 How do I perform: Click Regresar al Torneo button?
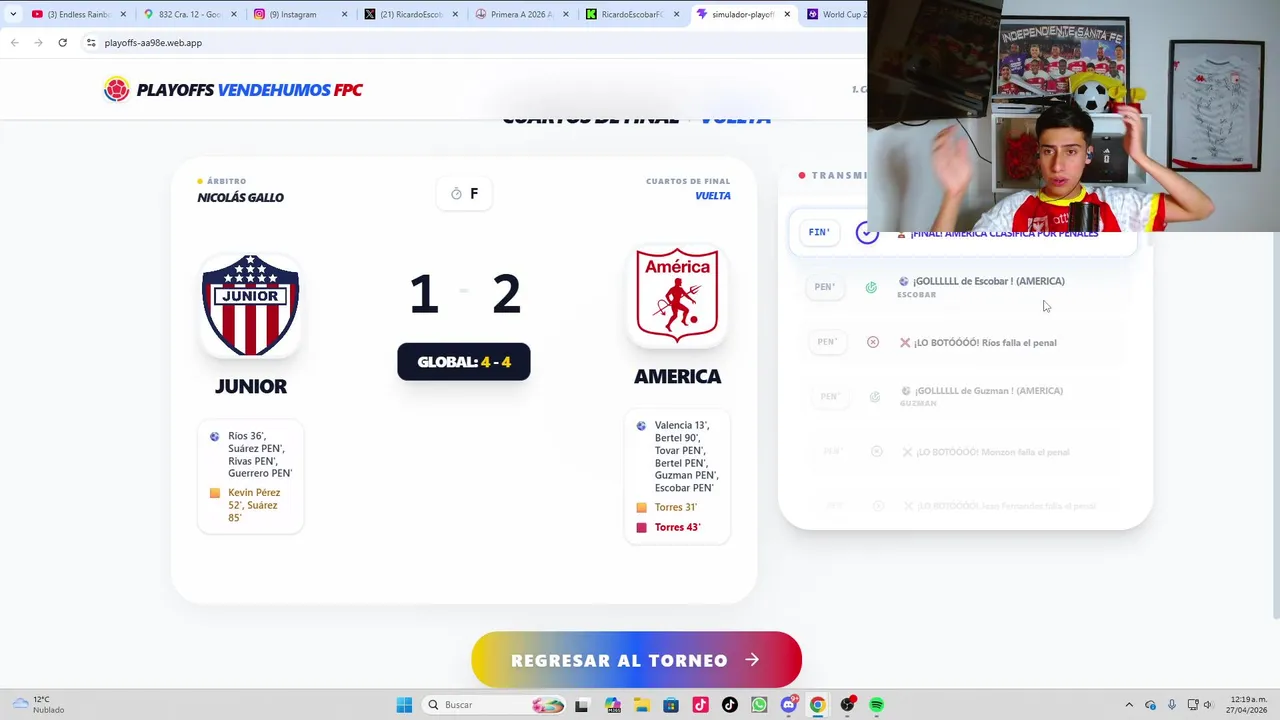pyautogui.click(x=636, y=660)
